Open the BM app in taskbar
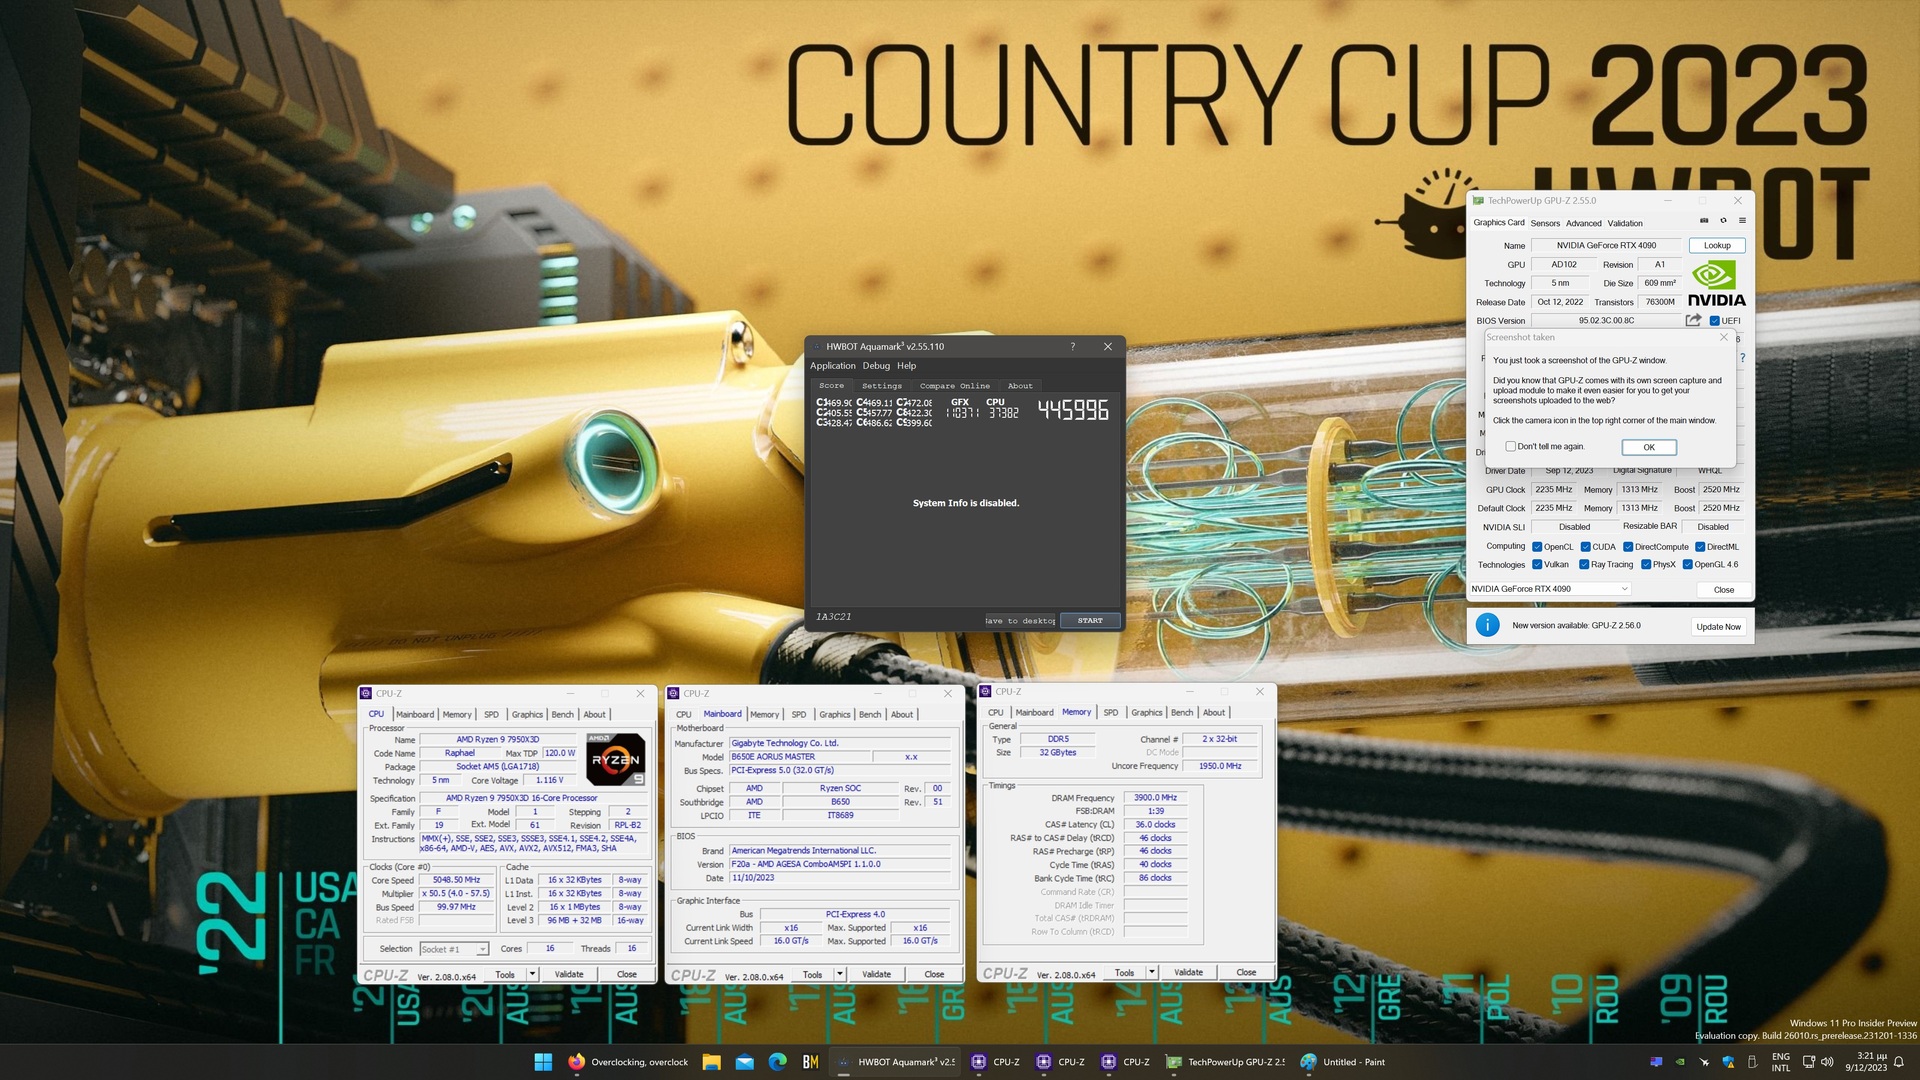The height and width of the screenshot is (1080, 1920). pos(811,1062)
